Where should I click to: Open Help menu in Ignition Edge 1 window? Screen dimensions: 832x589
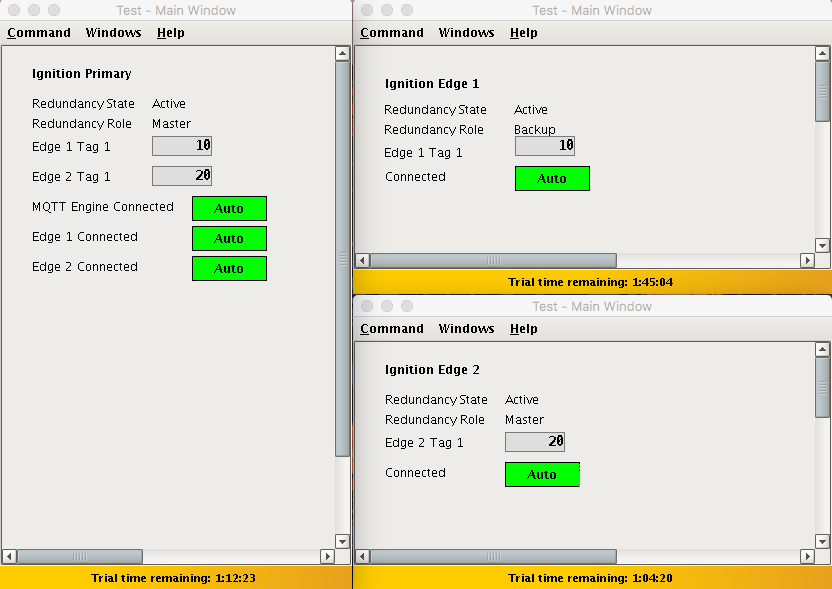(524, 33)
